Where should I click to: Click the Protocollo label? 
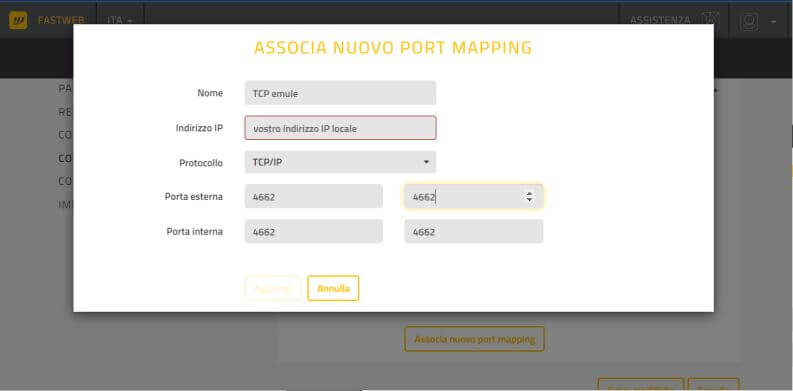(x=201, y=163)
